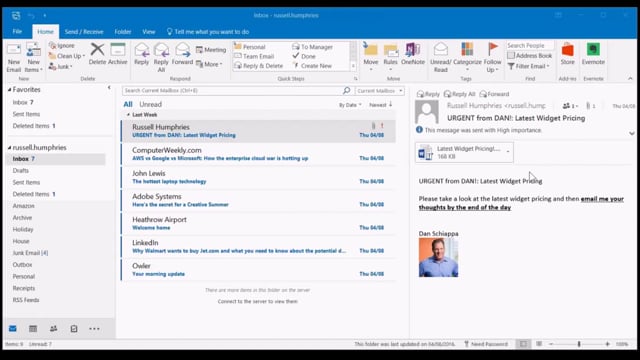Click the Reply ribbon button

142,54
